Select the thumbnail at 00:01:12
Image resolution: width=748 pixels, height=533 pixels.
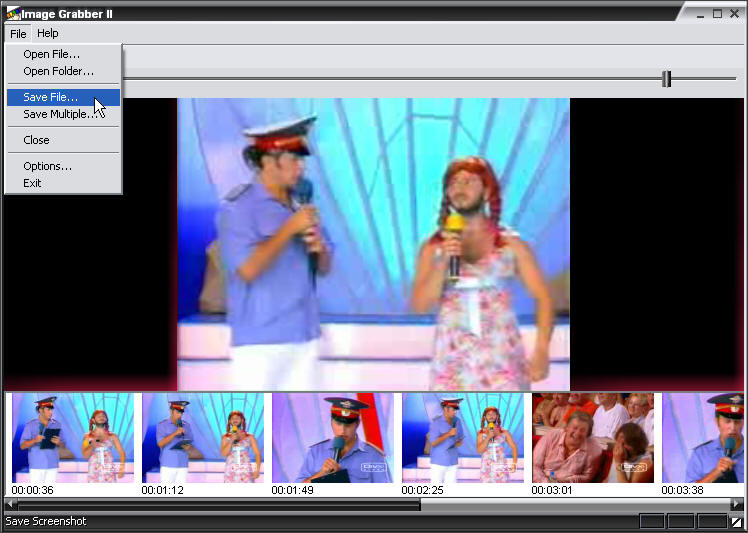(x=203, y=438)
